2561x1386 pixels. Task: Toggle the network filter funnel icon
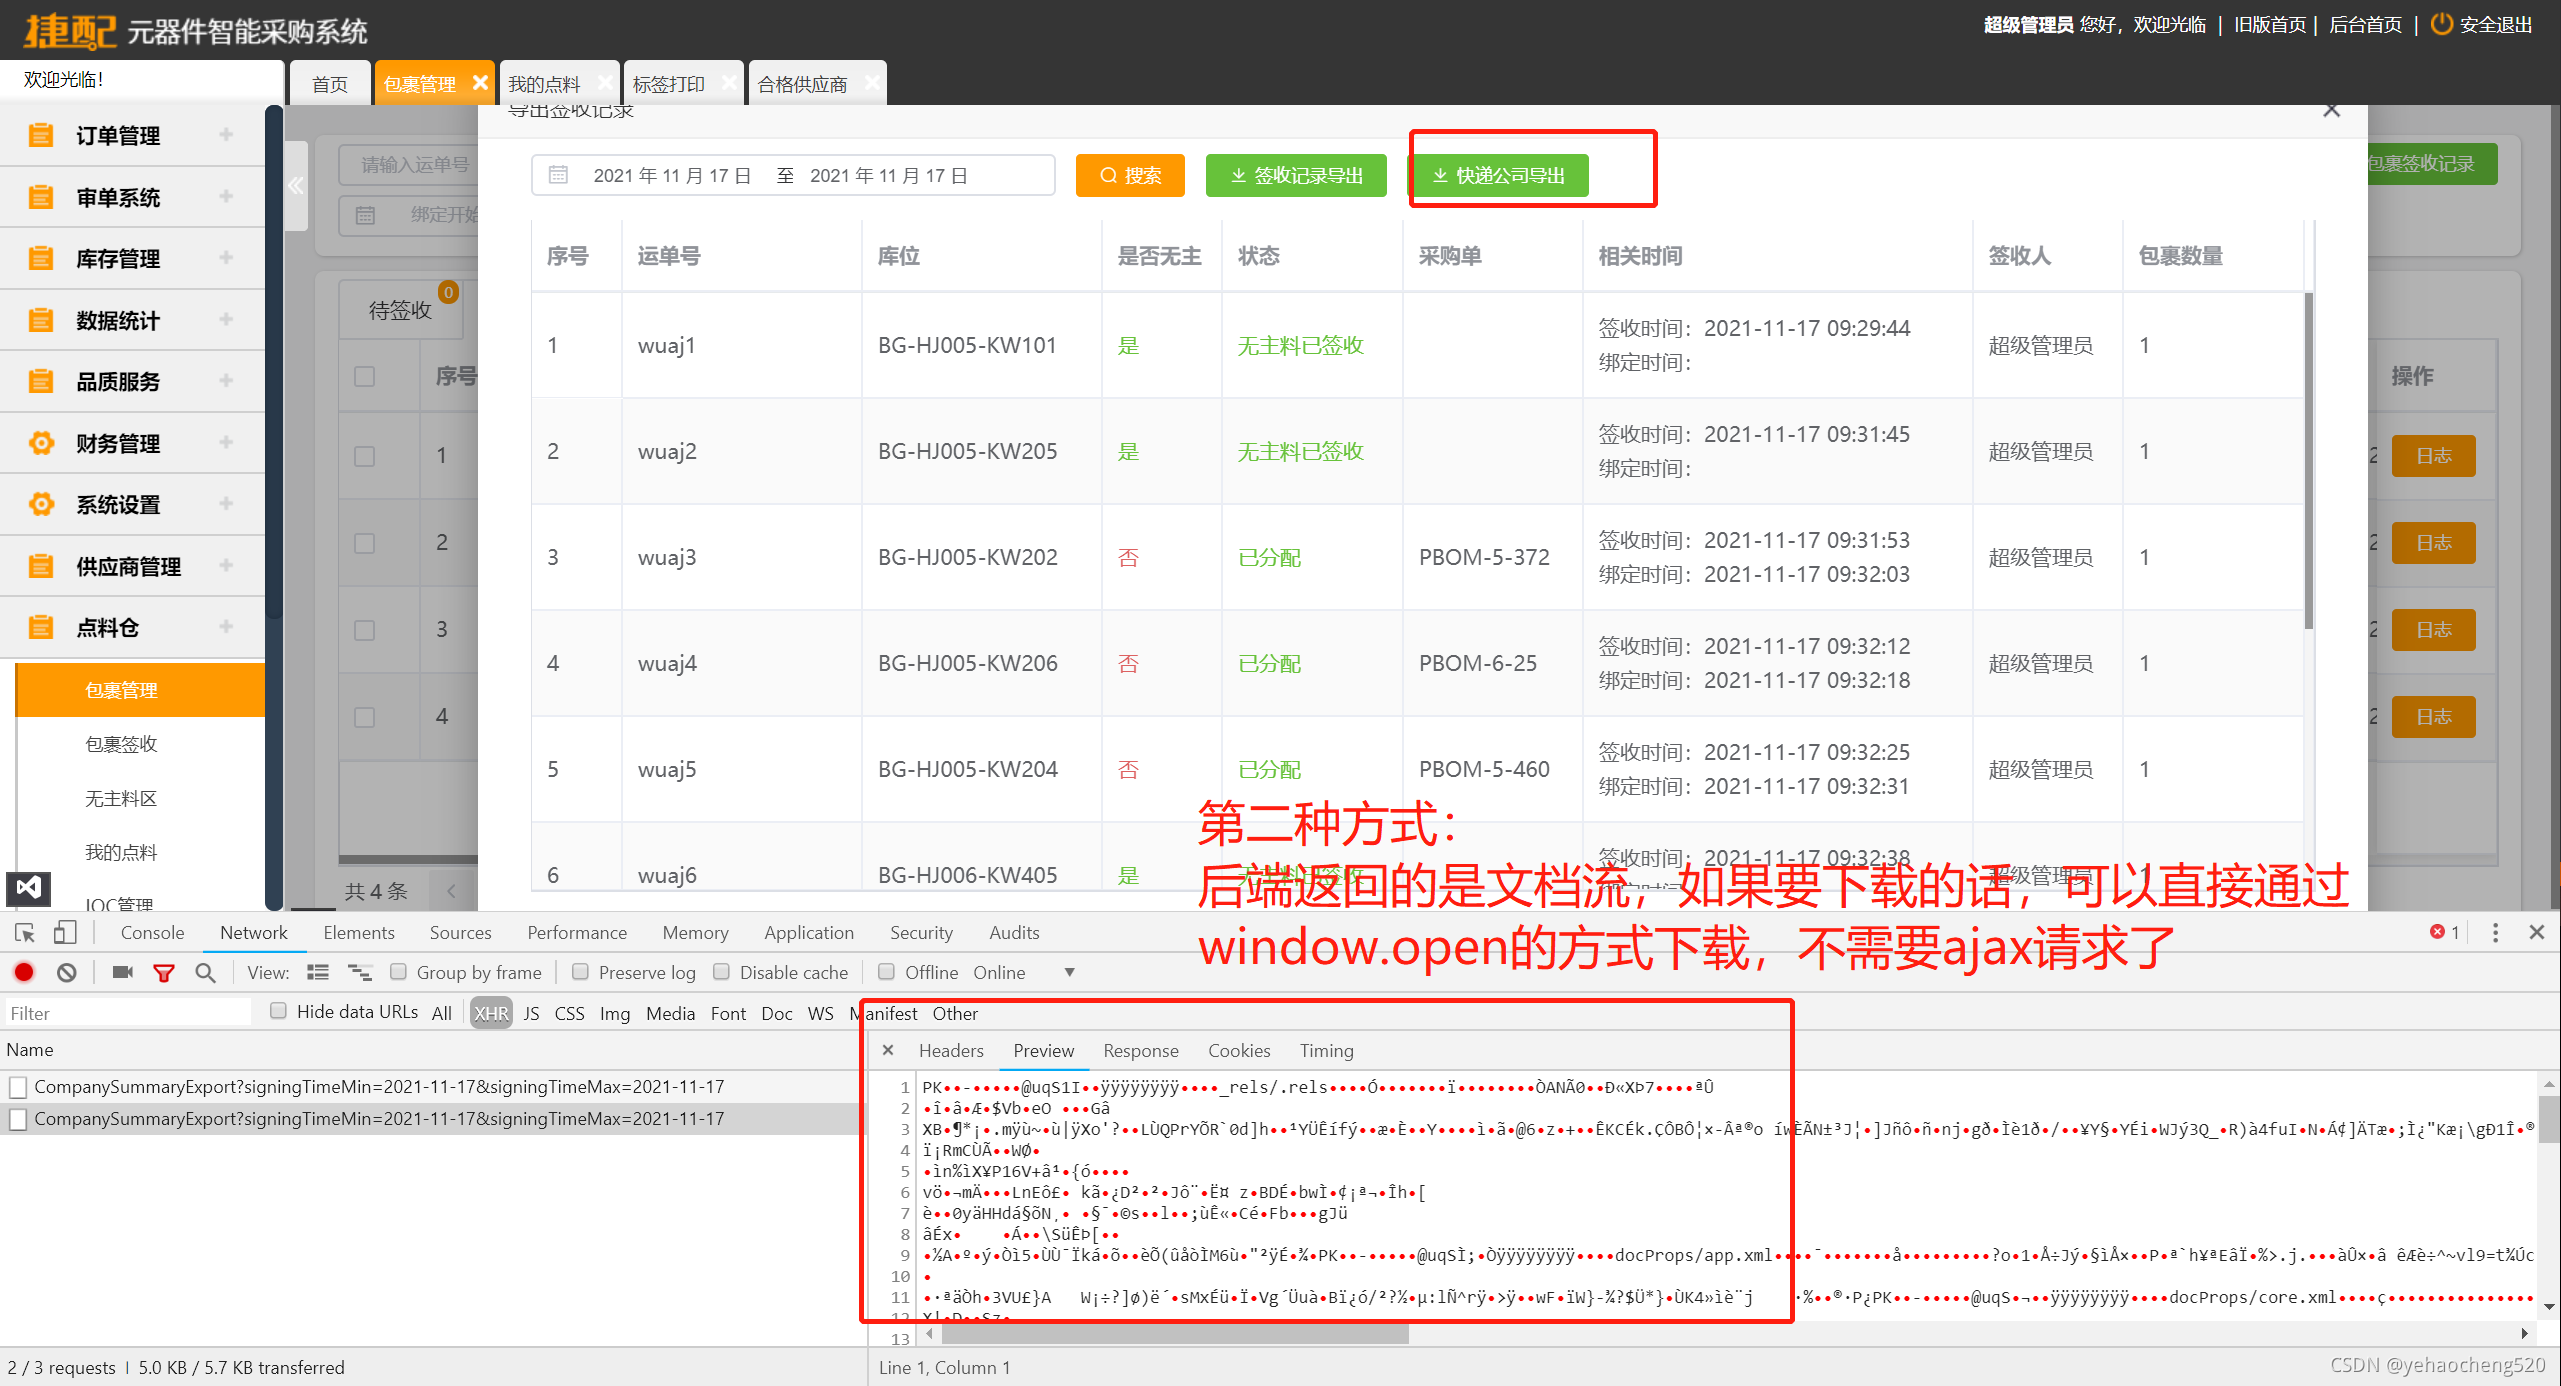coord(164,972)
